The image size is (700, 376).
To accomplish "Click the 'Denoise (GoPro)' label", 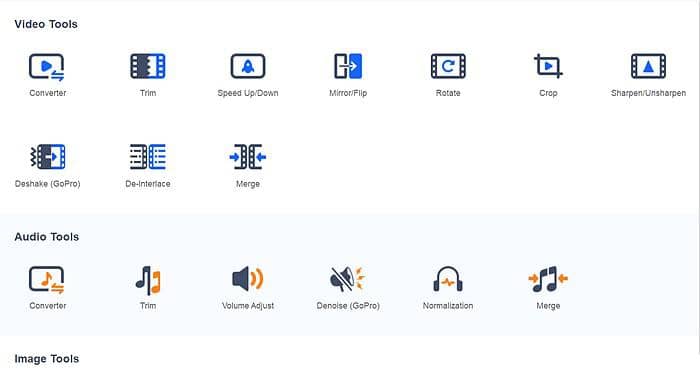I will (348, 305).
